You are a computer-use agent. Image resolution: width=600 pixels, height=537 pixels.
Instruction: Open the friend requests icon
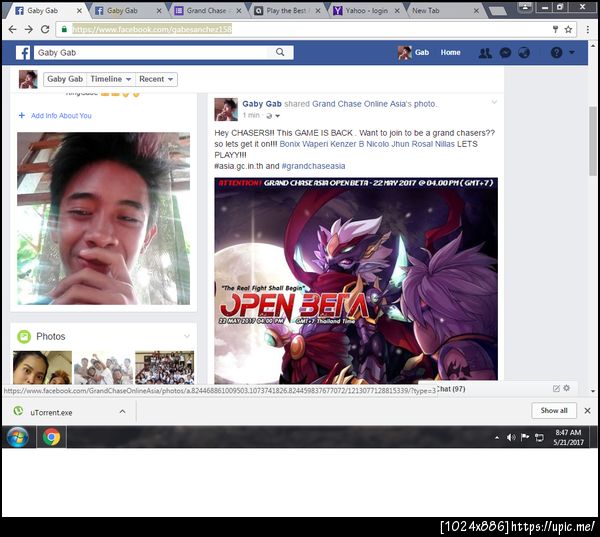pos(485,53)
